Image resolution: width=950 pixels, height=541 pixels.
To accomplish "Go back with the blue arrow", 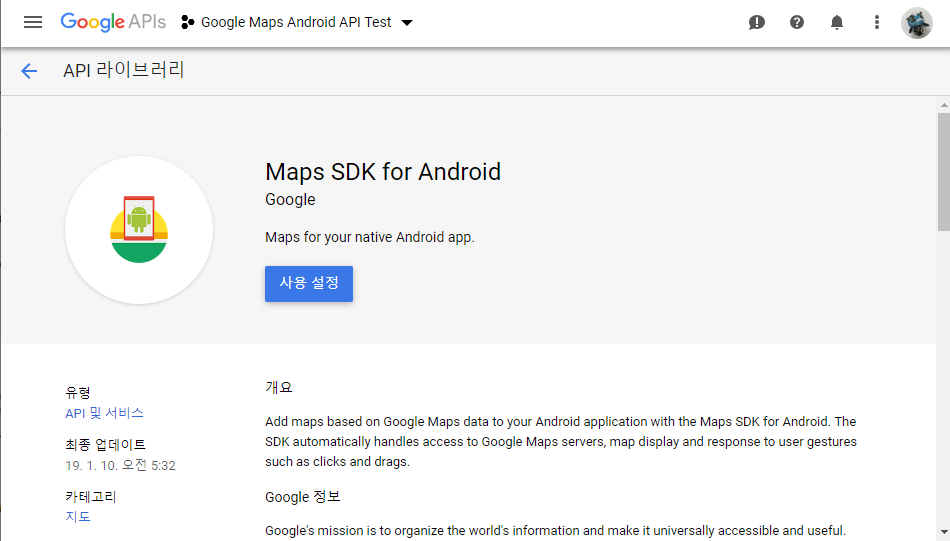I will (x=29, y=71).
